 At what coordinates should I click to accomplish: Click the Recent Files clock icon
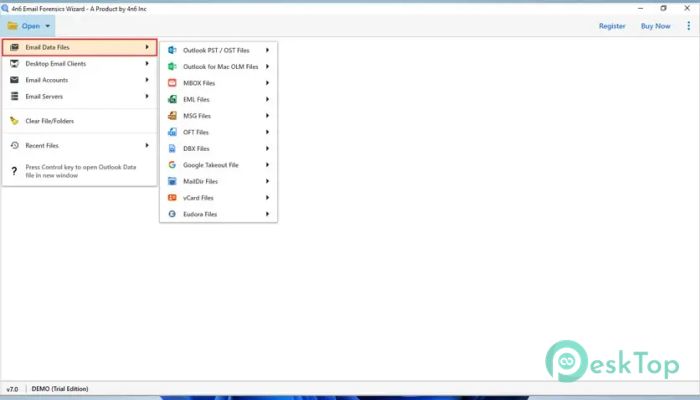tap(14, 145)
